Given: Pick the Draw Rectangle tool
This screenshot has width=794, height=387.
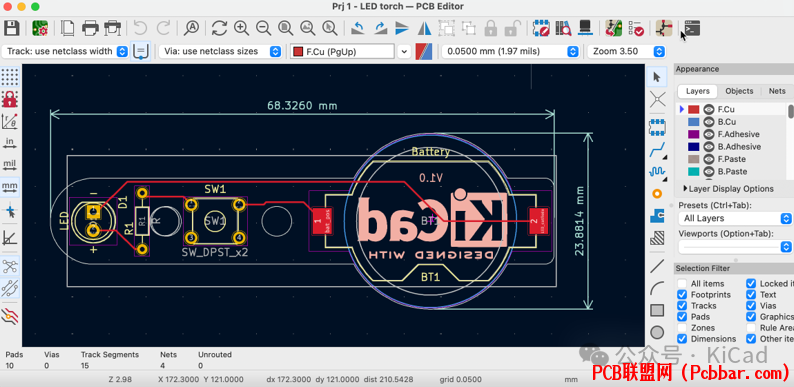Looking at the screenshot, I should pyautogui.click(x=657, y=310).
